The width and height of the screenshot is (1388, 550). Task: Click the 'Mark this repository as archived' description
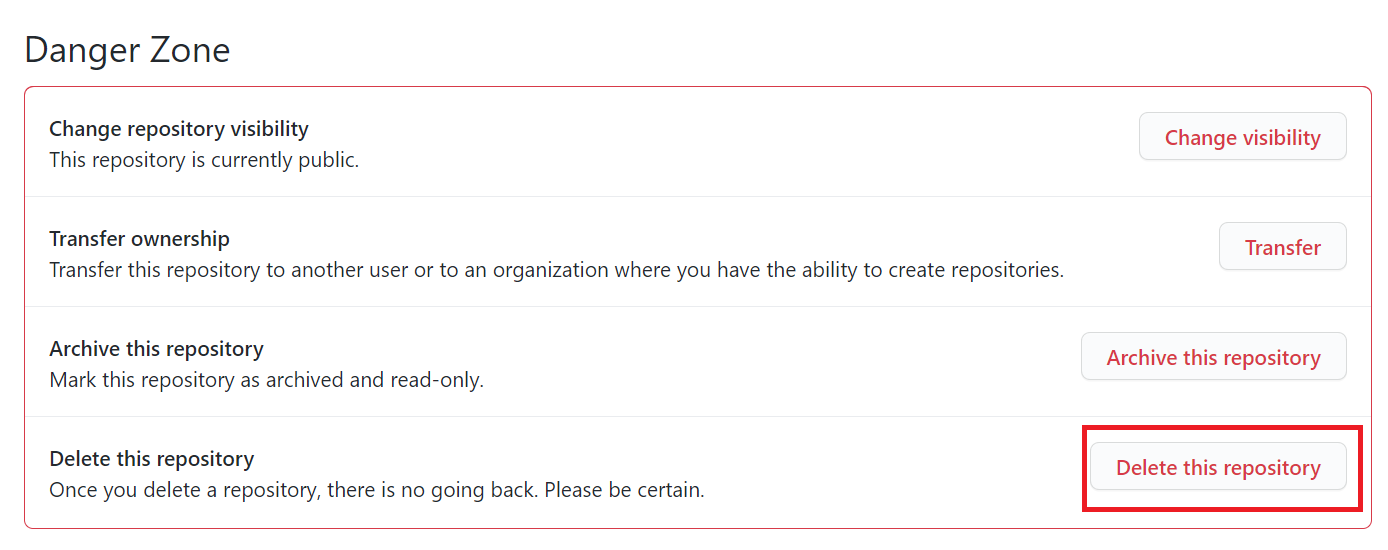[x=266, y=380]
